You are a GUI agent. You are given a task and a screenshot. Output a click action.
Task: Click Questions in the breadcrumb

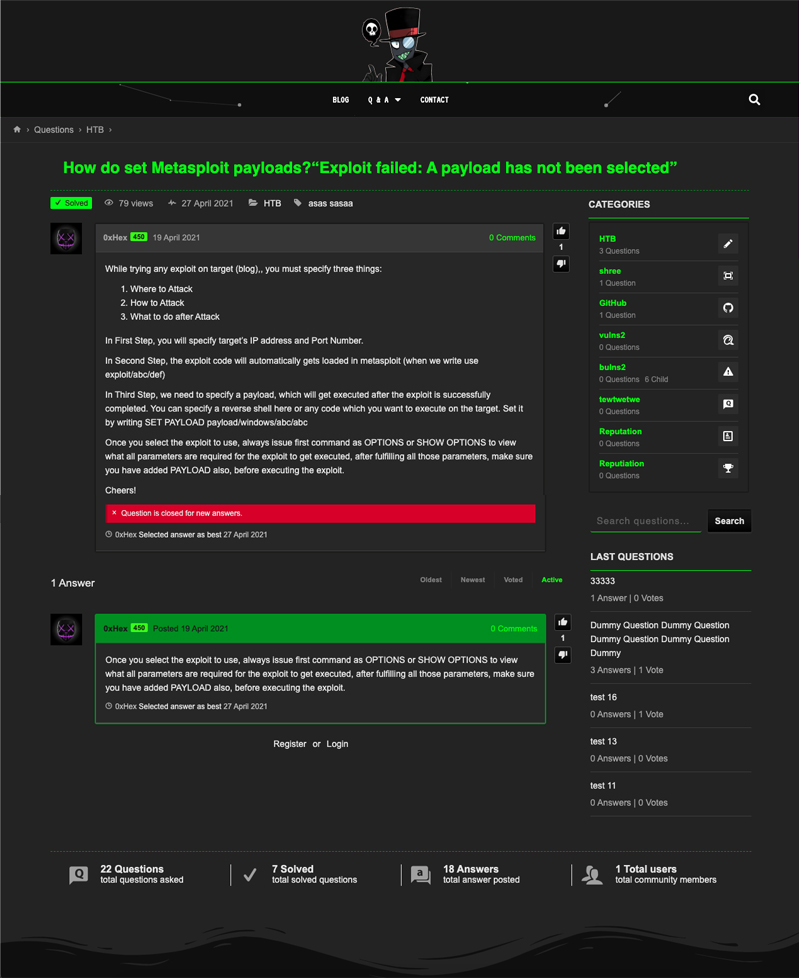[x=54, y=130]
